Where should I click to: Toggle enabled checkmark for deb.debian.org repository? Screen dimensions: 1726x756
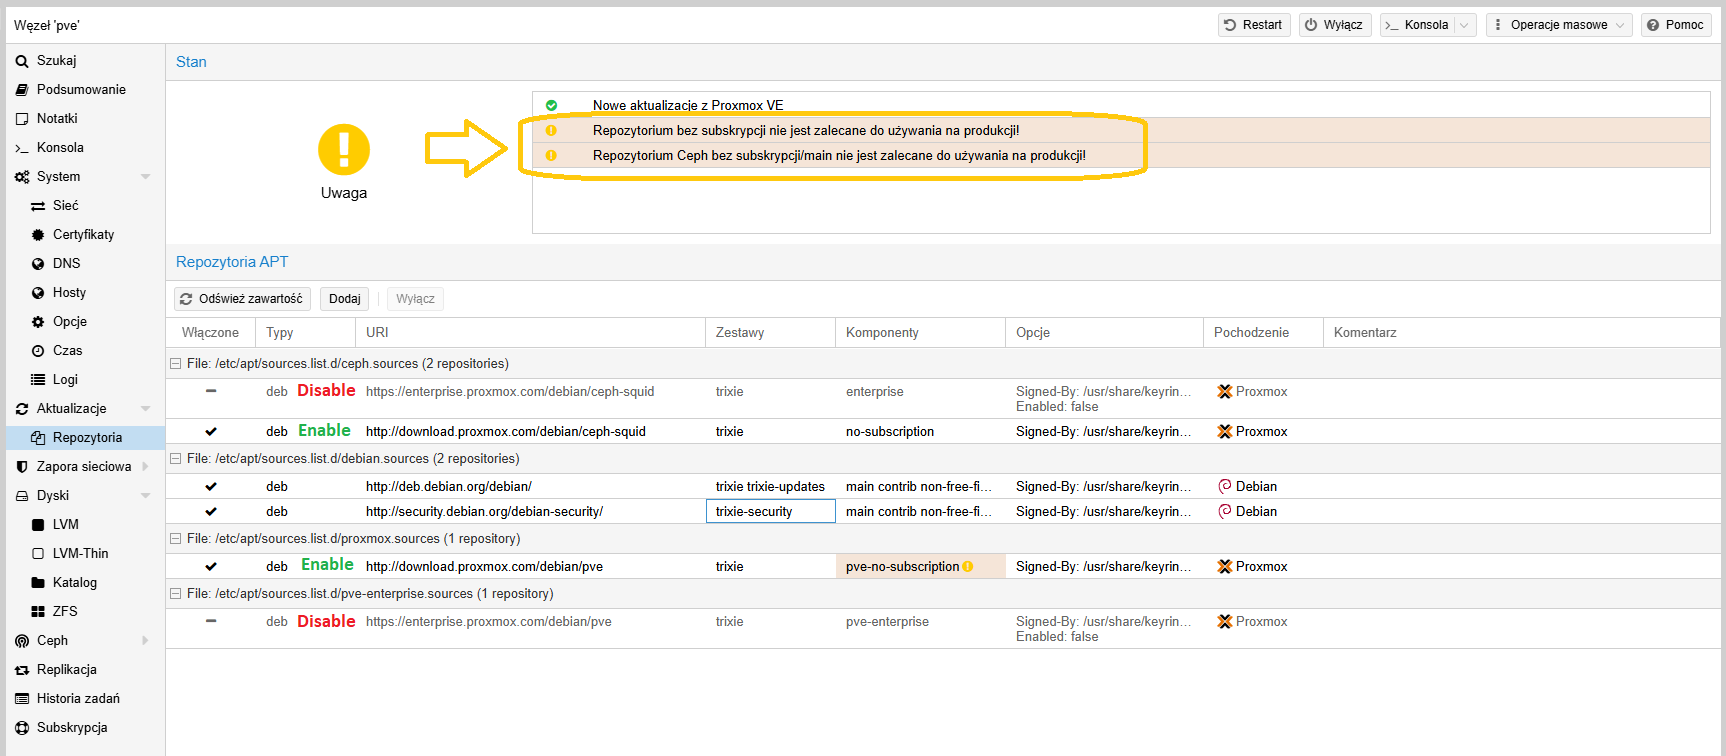(211, 487)
